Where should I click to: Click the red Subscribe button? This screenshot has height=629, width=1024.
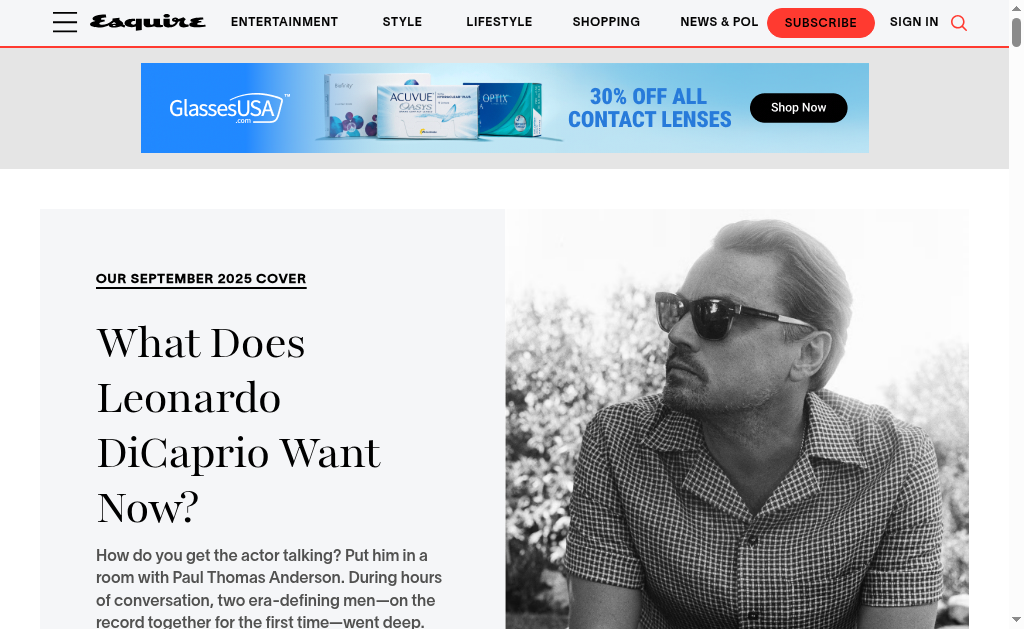click(820, 23)
